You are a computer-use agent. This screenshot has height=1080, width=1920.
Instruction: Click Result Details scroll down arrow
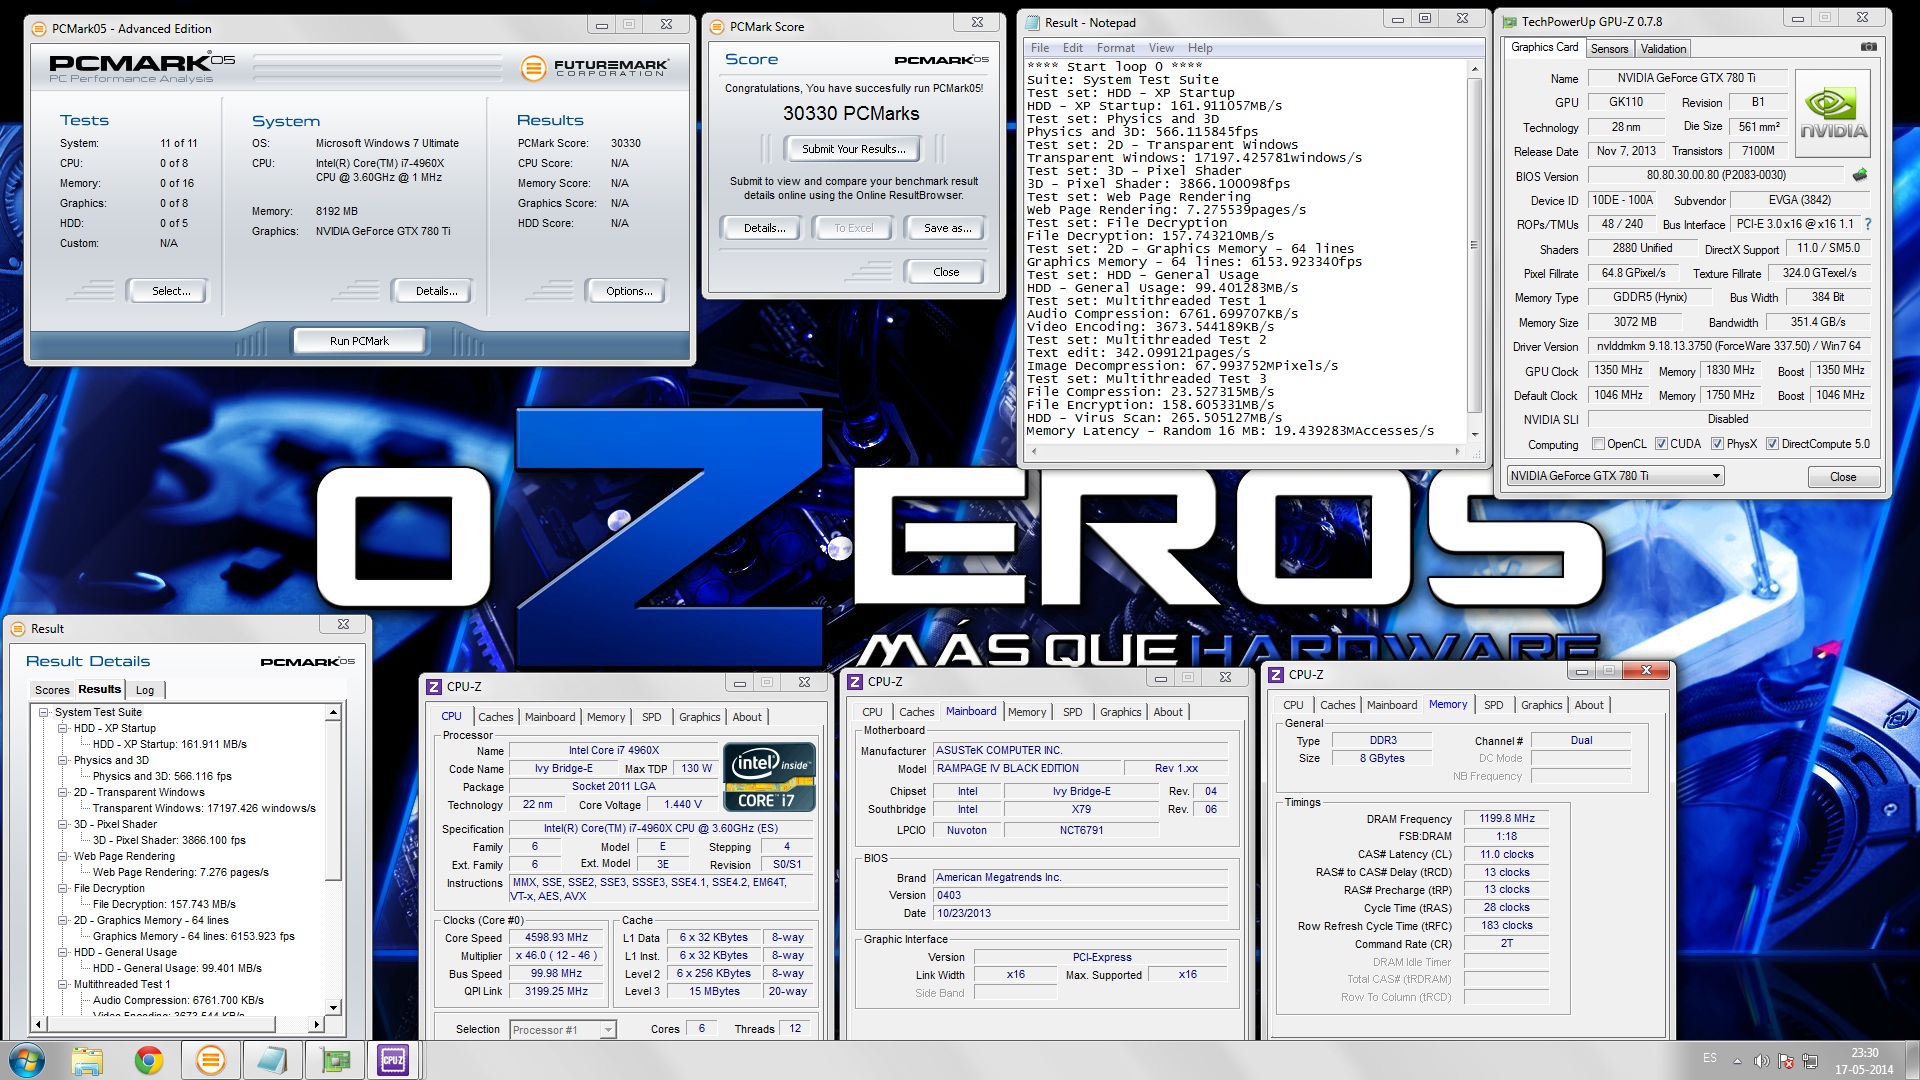[333, 1007]
